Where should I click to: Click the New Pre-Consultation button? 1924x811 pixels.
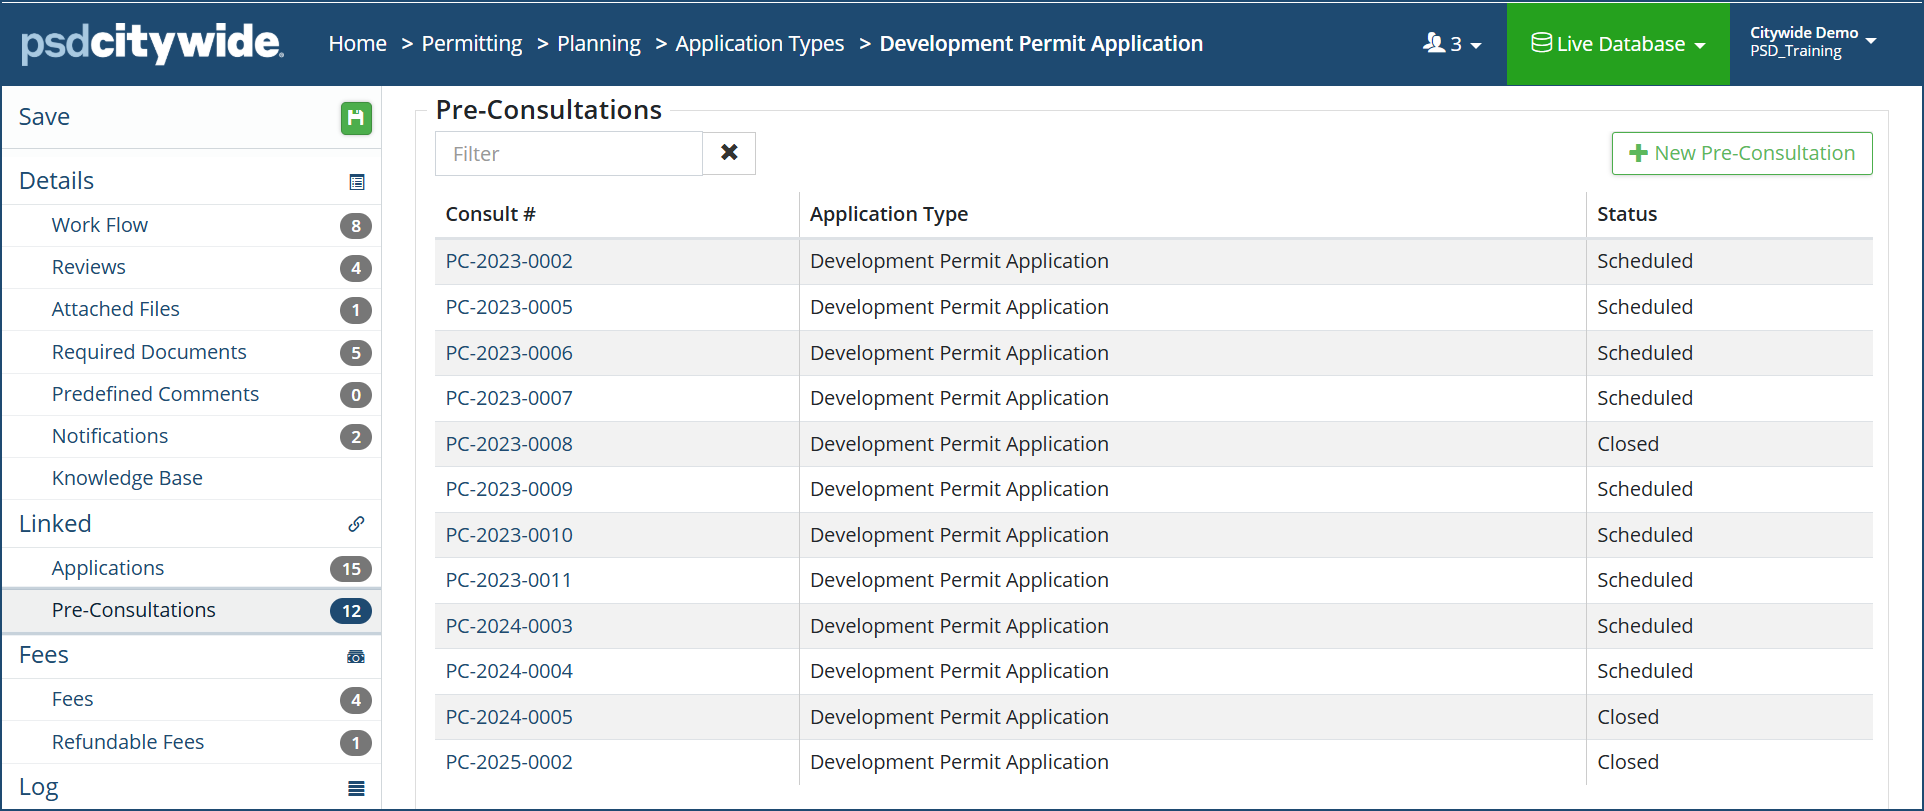click(1741, 153)
